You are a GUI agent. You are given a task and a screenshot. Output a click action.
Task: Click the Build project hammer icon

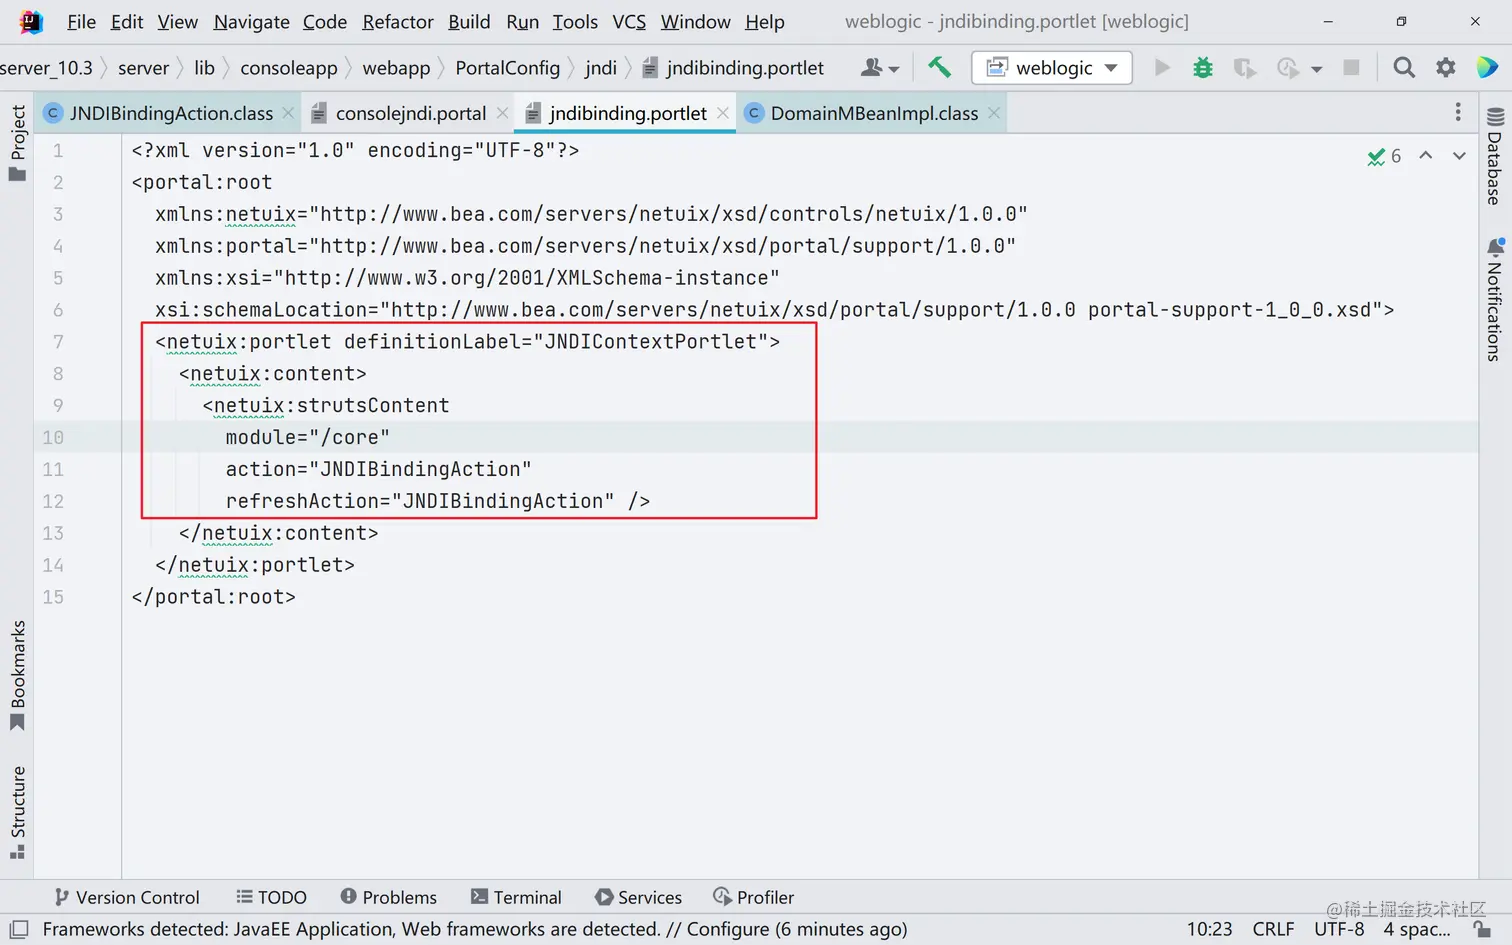coord(939,67)
